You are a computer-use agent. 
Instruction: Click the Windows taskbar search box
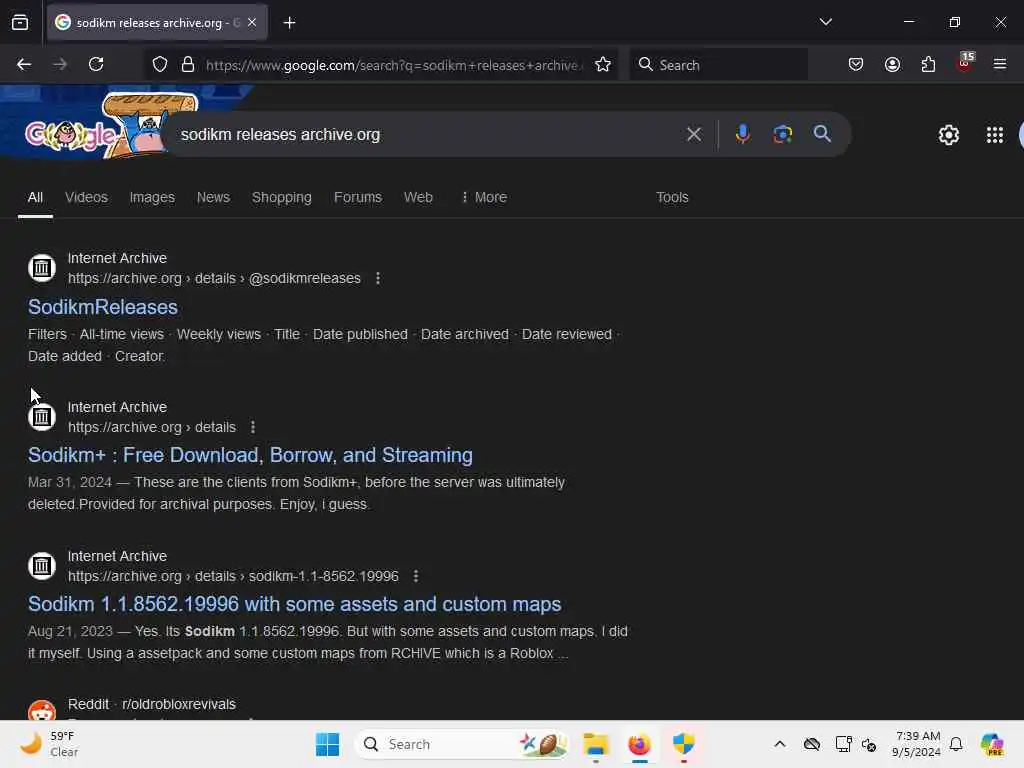[x=461, y=744]
